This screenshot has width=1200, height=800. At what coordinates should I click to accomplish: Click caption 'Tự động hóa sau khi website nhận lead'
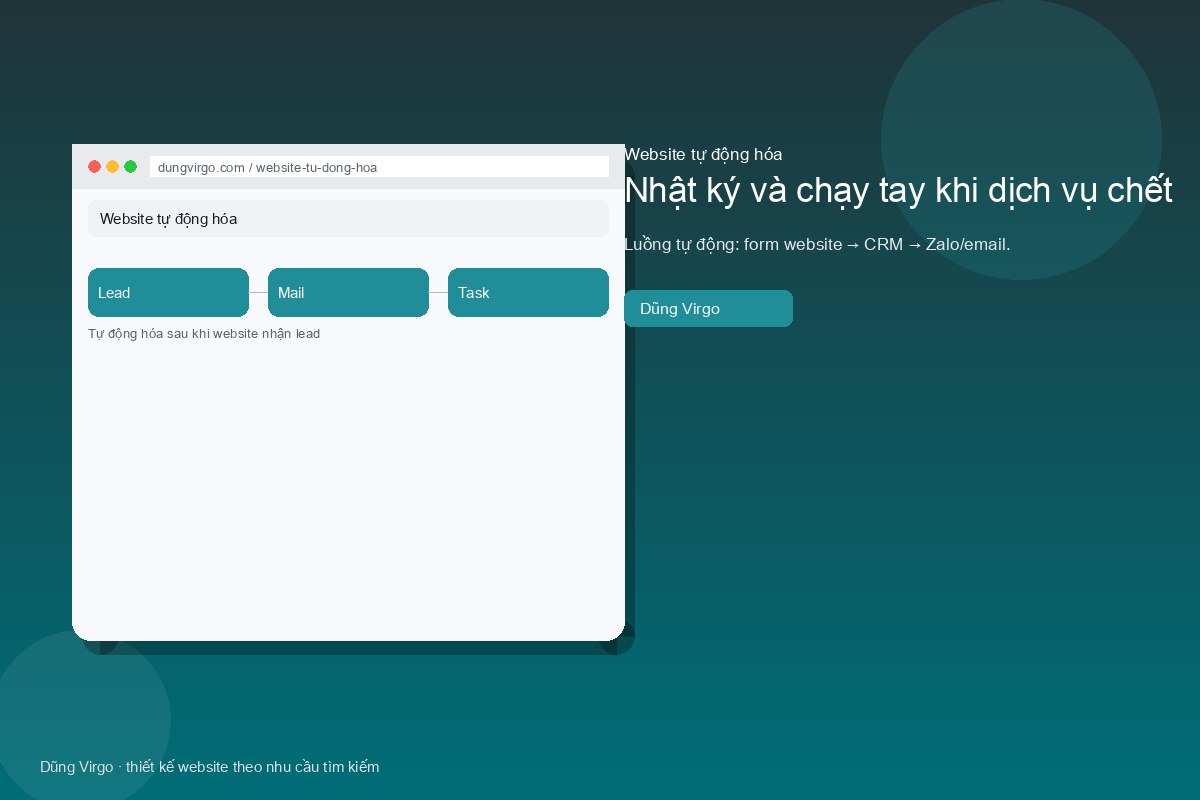click(204, 334)
